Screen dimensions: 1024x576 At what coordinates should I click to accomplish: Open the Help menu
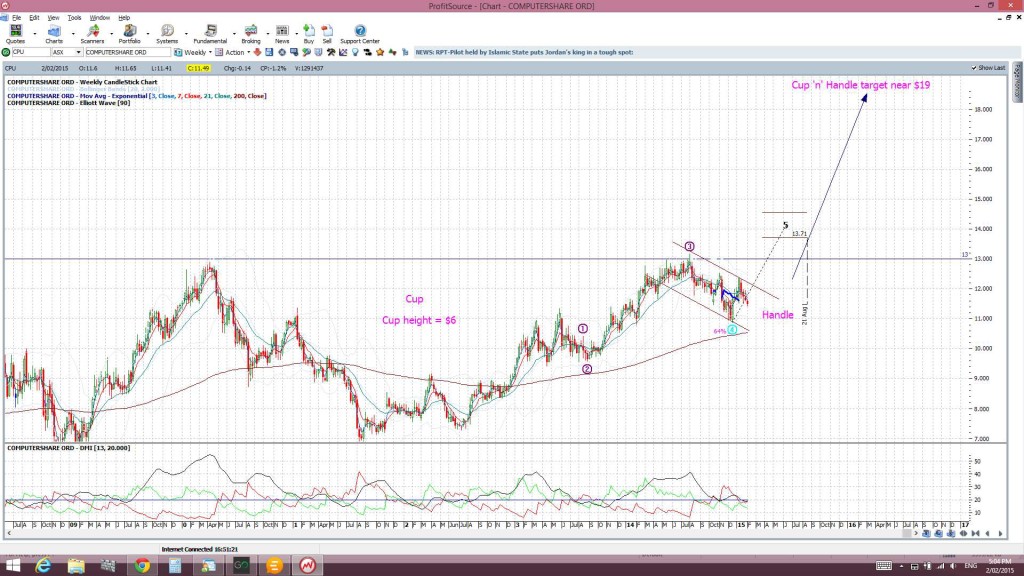pyautogui.click(x=124, y=18)
